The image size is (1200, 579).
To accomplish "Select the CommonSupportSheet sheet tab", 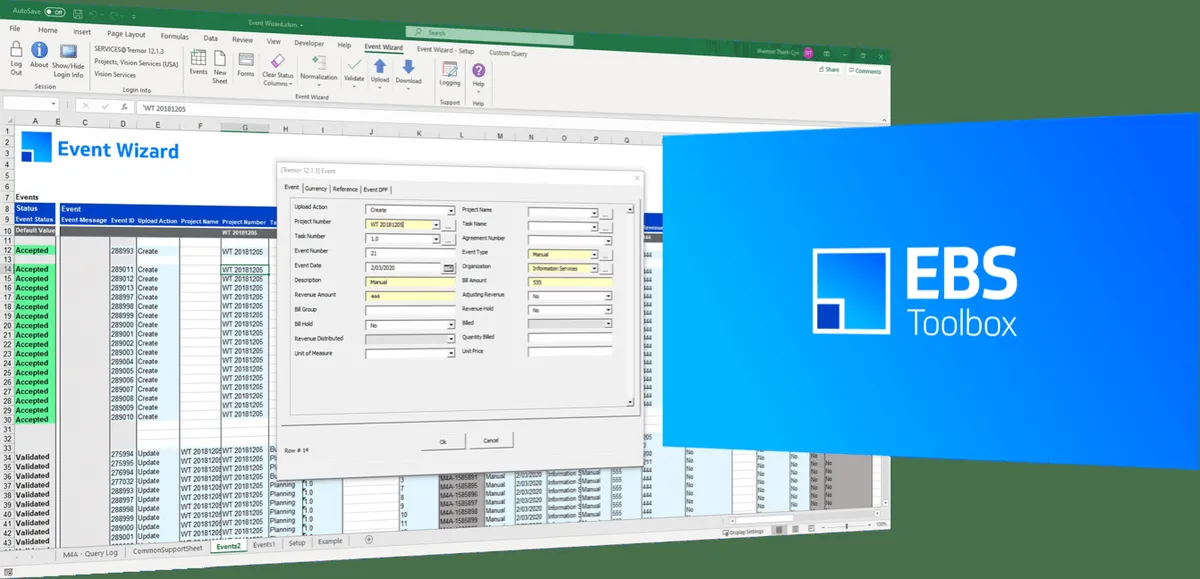I will coord(166,549).
